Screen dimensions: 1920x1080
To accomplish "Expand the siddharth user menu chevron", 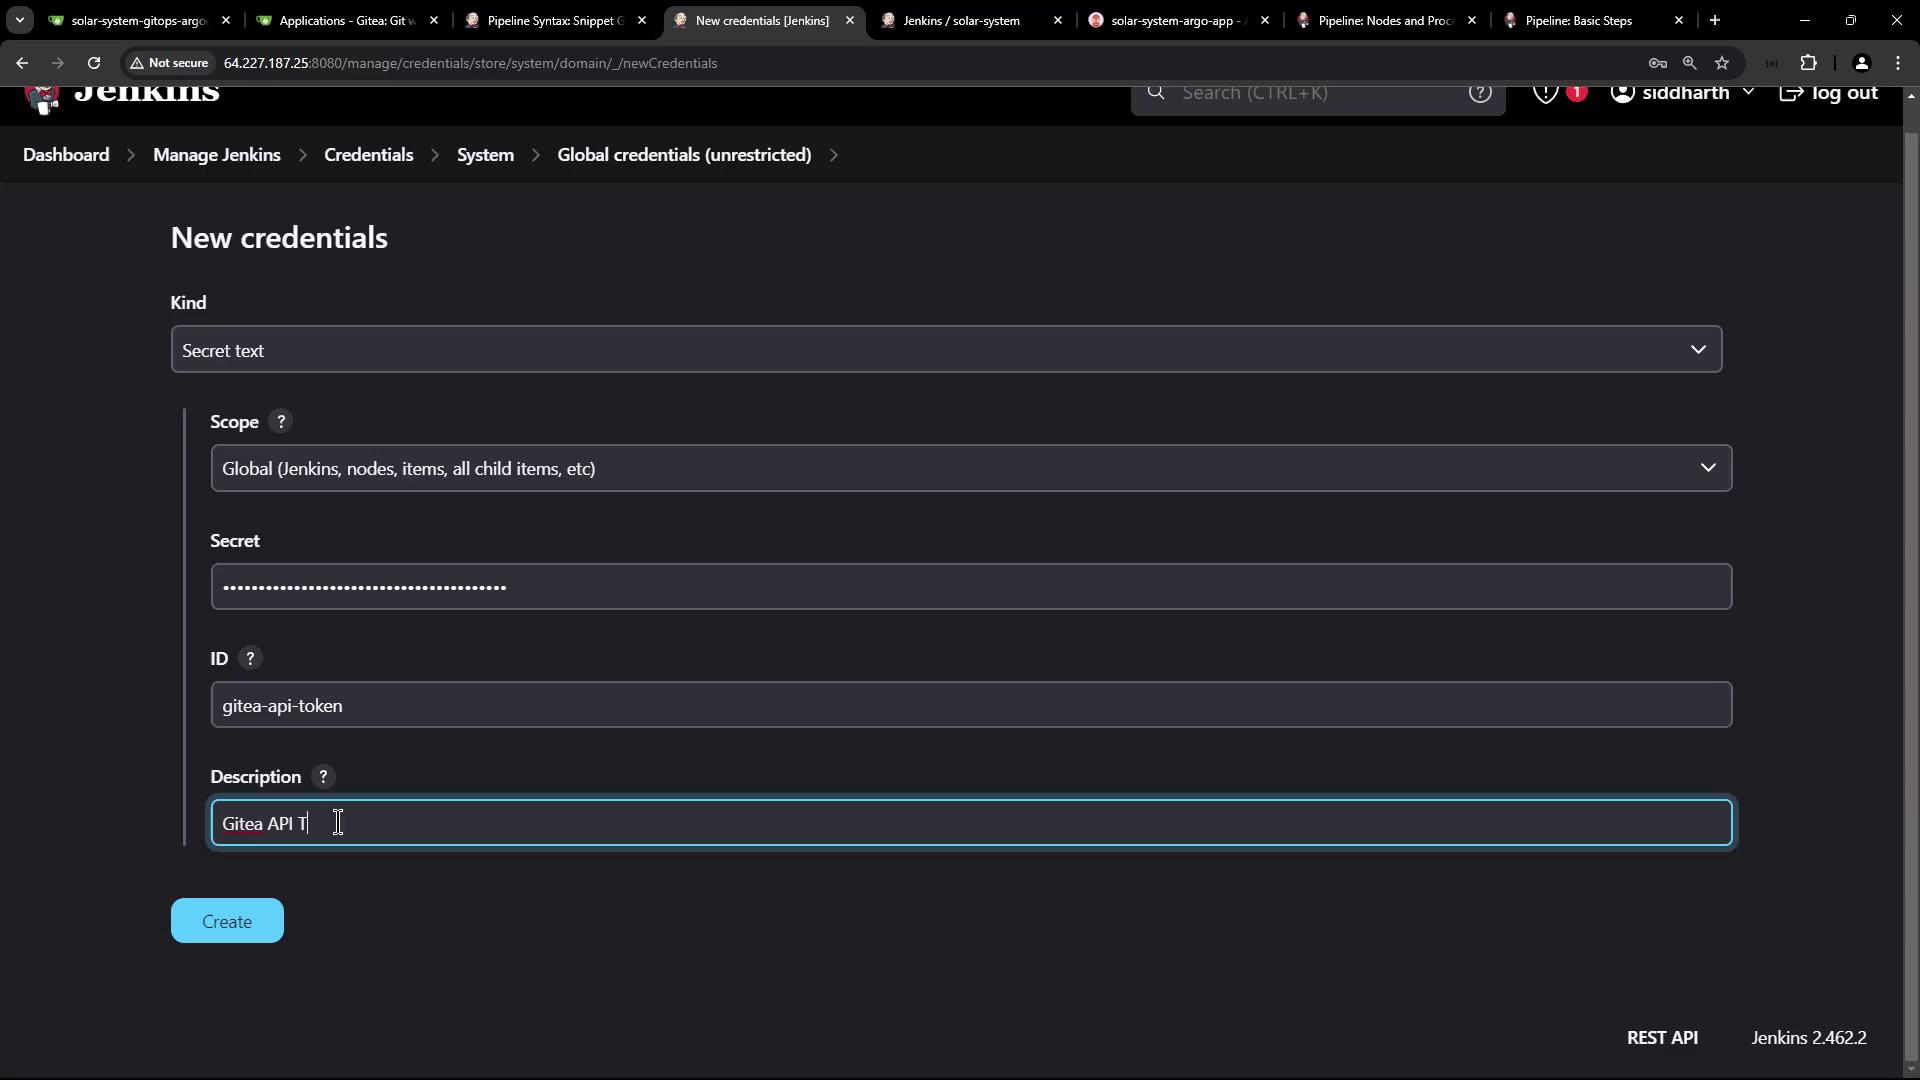I will [1748, 93].
